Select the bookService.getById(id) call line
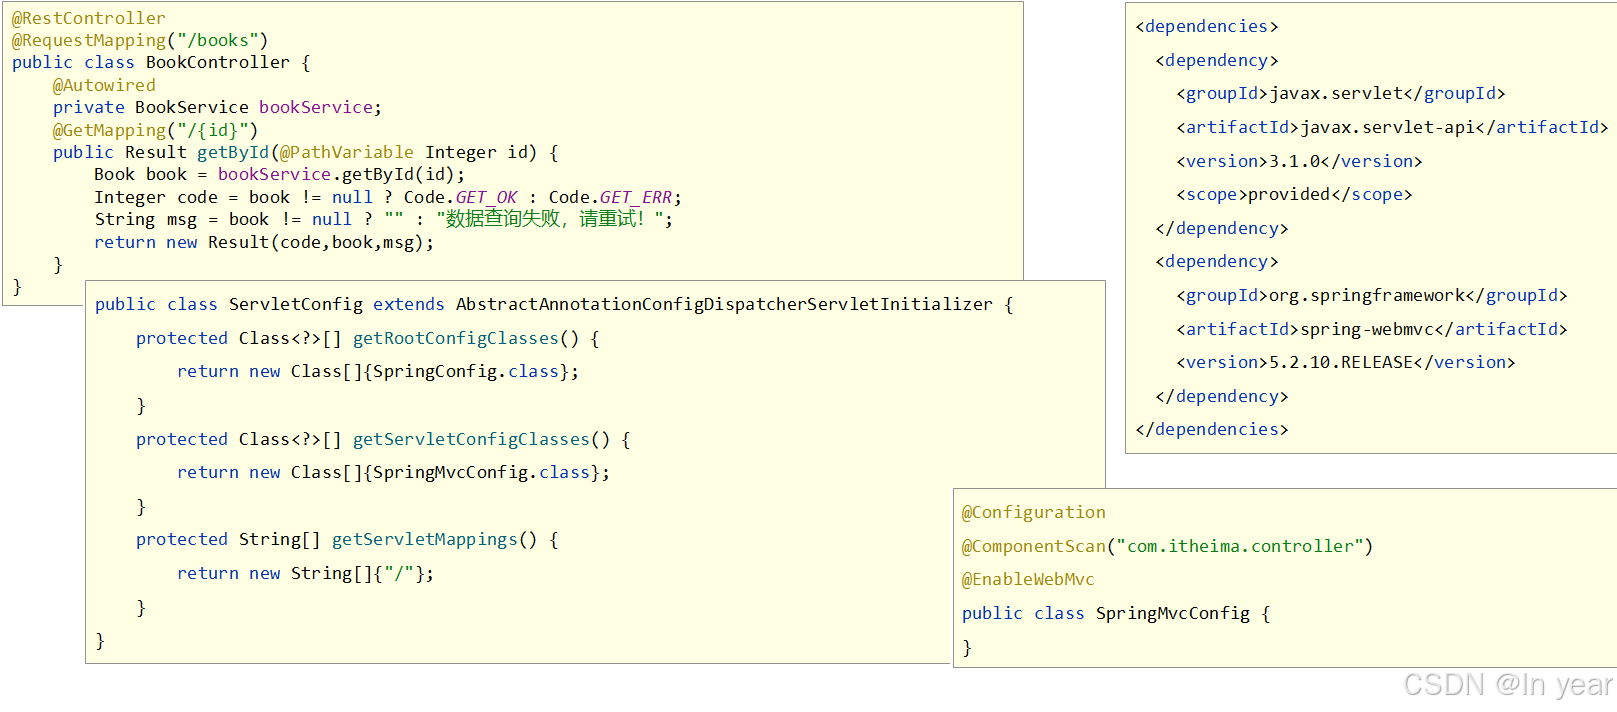Image resolution: width=1617 pixels, height=712 pixels. [280, 174]
